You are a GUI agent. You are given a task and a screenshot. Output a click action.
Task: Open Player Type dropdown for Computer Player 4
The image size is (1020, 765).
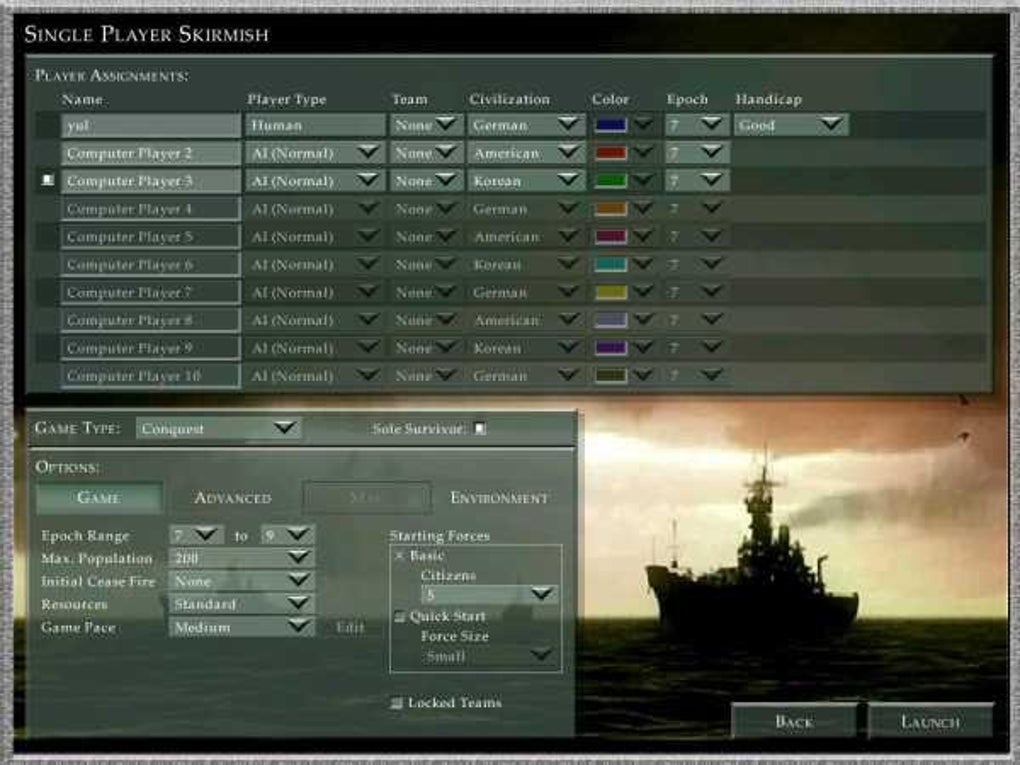coord(315,209)
